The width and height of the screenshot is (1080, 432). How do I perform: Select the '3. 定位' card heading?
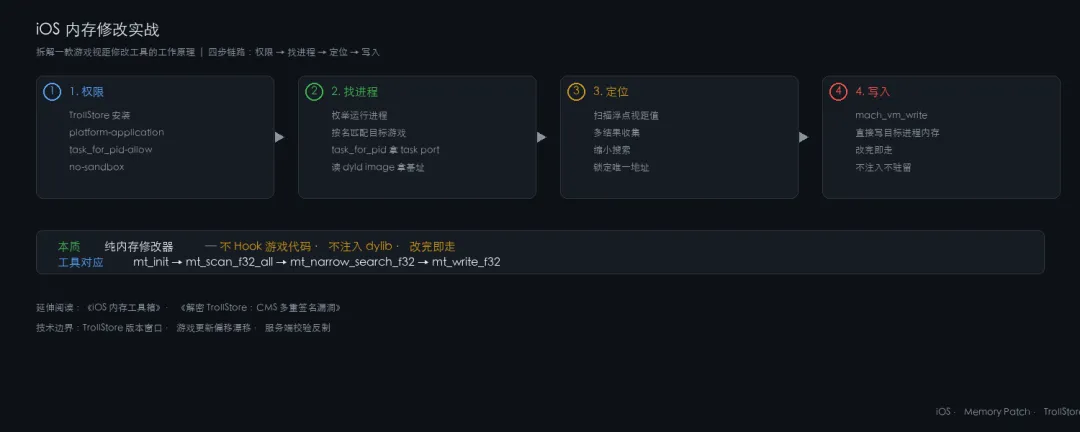[611, 92]
